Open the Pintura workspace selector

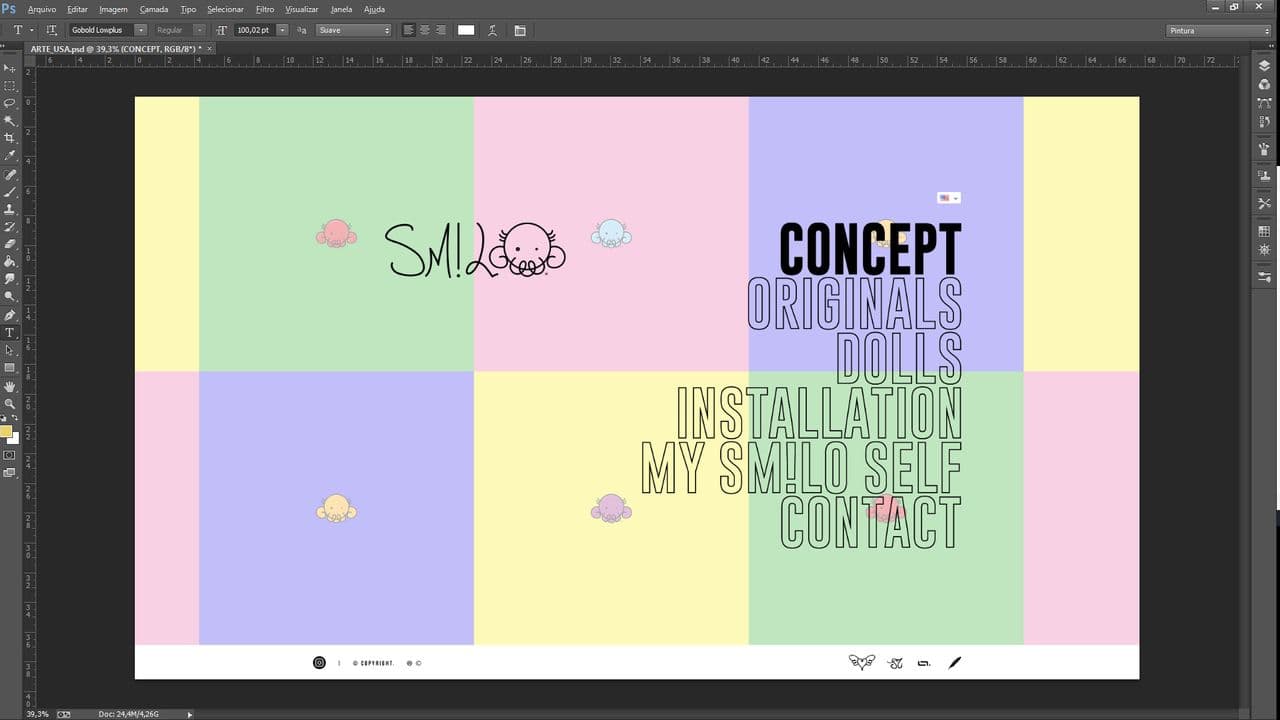[1218, 30]
